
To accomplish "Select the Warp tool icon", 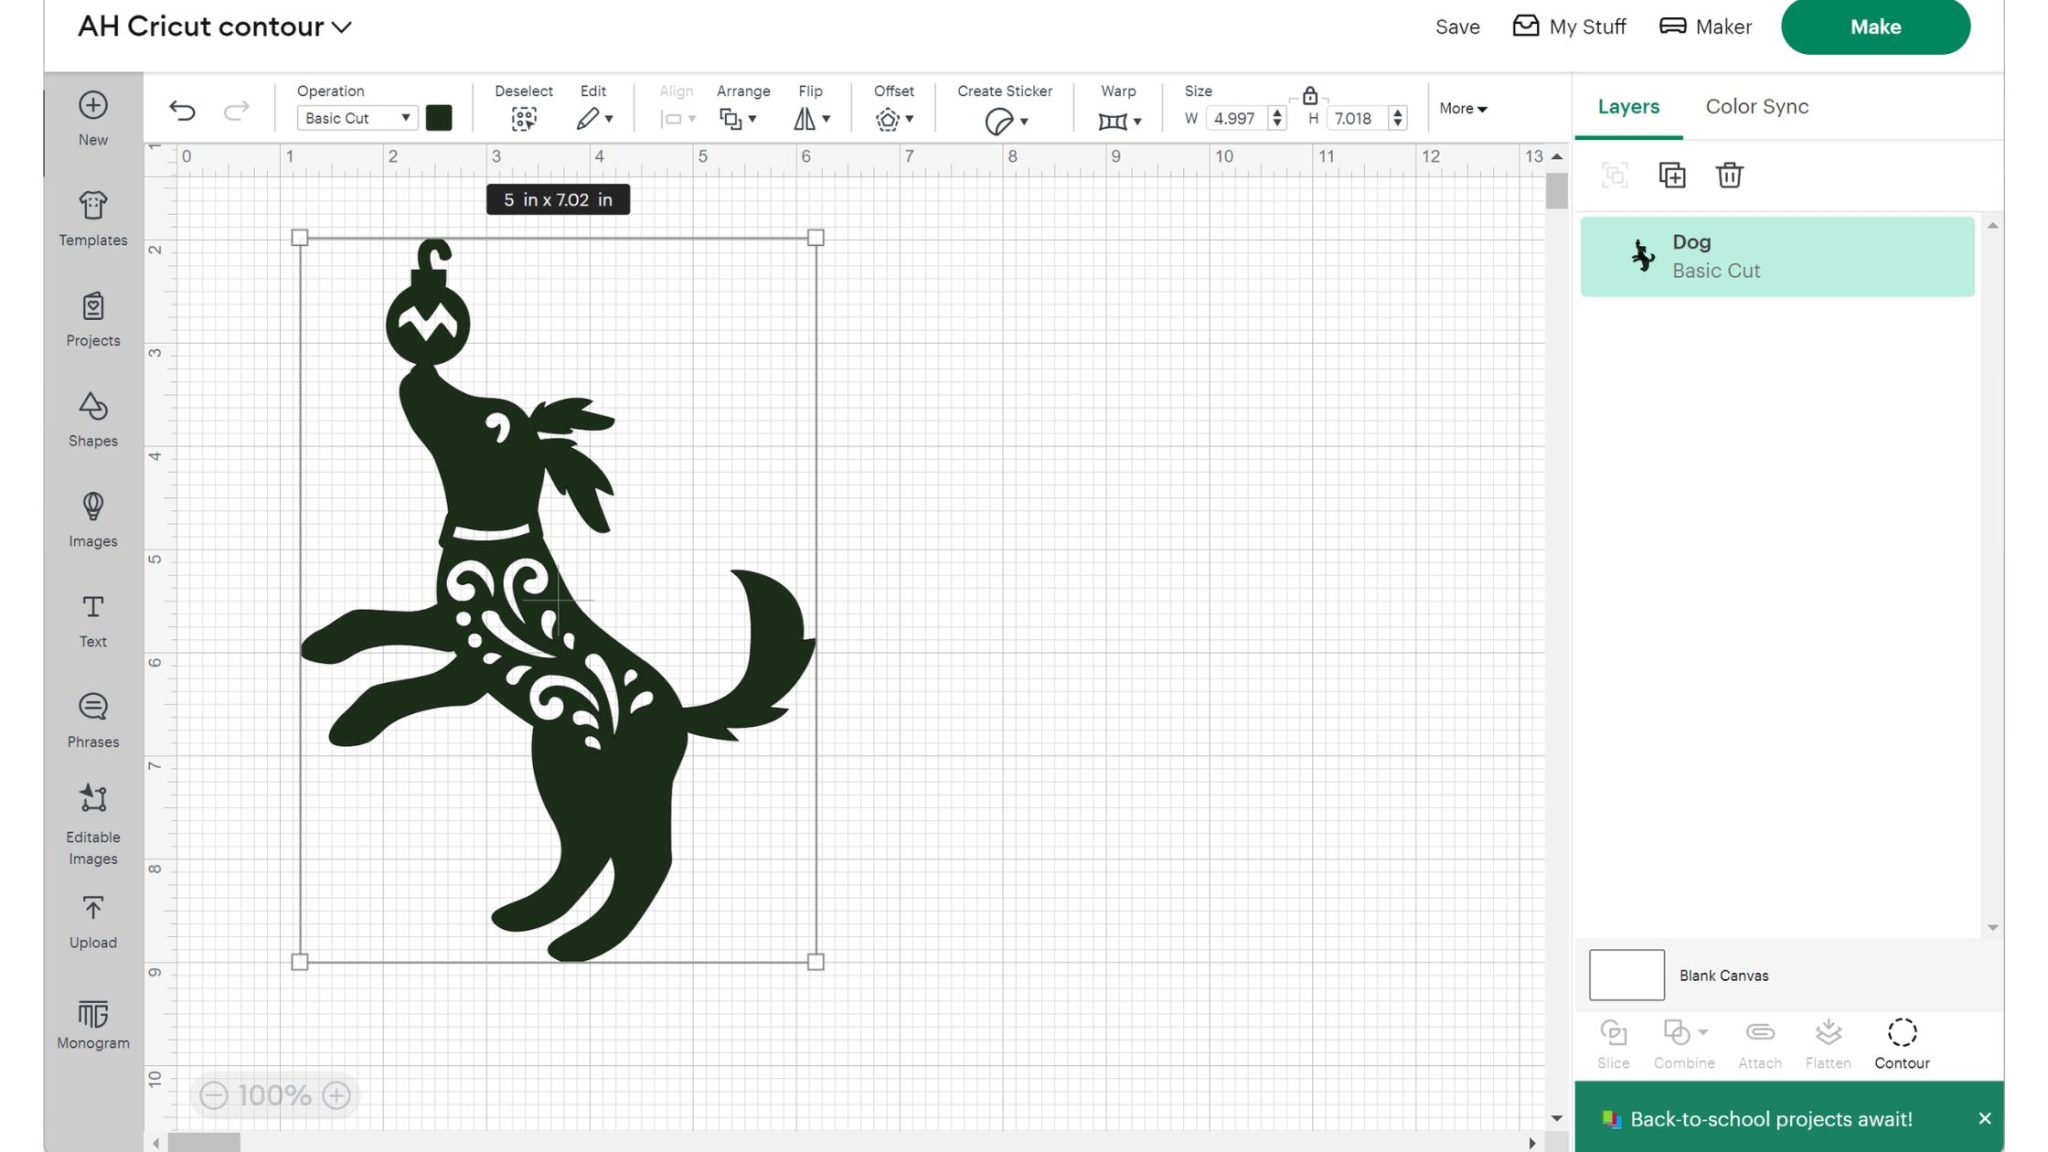I will tap(1113, 118).
